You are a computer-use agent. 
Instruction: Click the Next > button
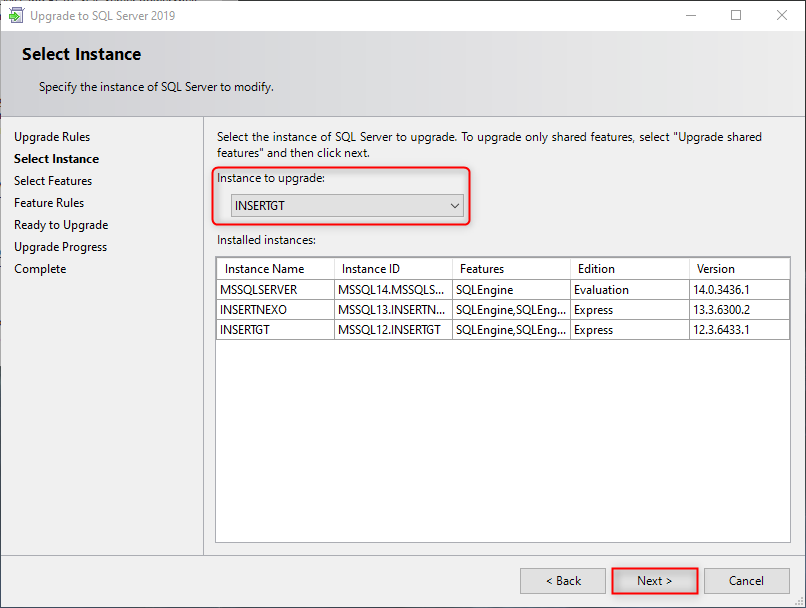(654, 581)
